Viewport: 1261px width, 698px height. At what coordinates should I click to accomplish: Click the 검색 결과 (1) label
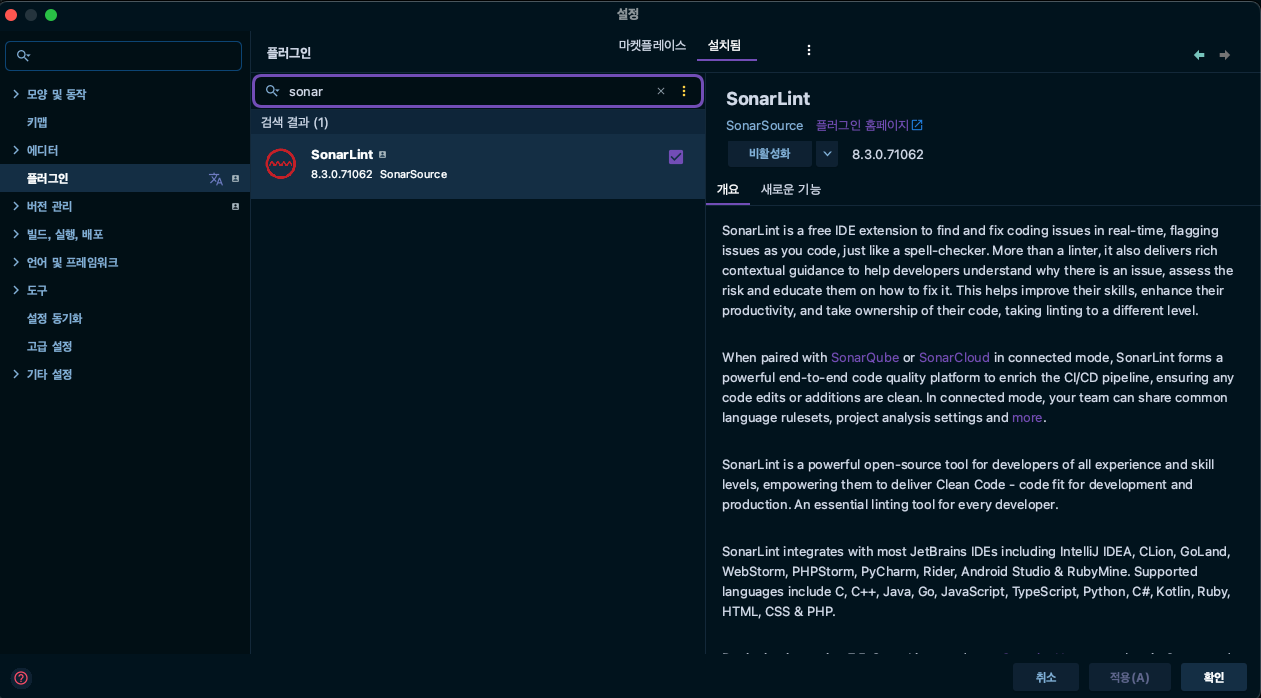(294, 122)
